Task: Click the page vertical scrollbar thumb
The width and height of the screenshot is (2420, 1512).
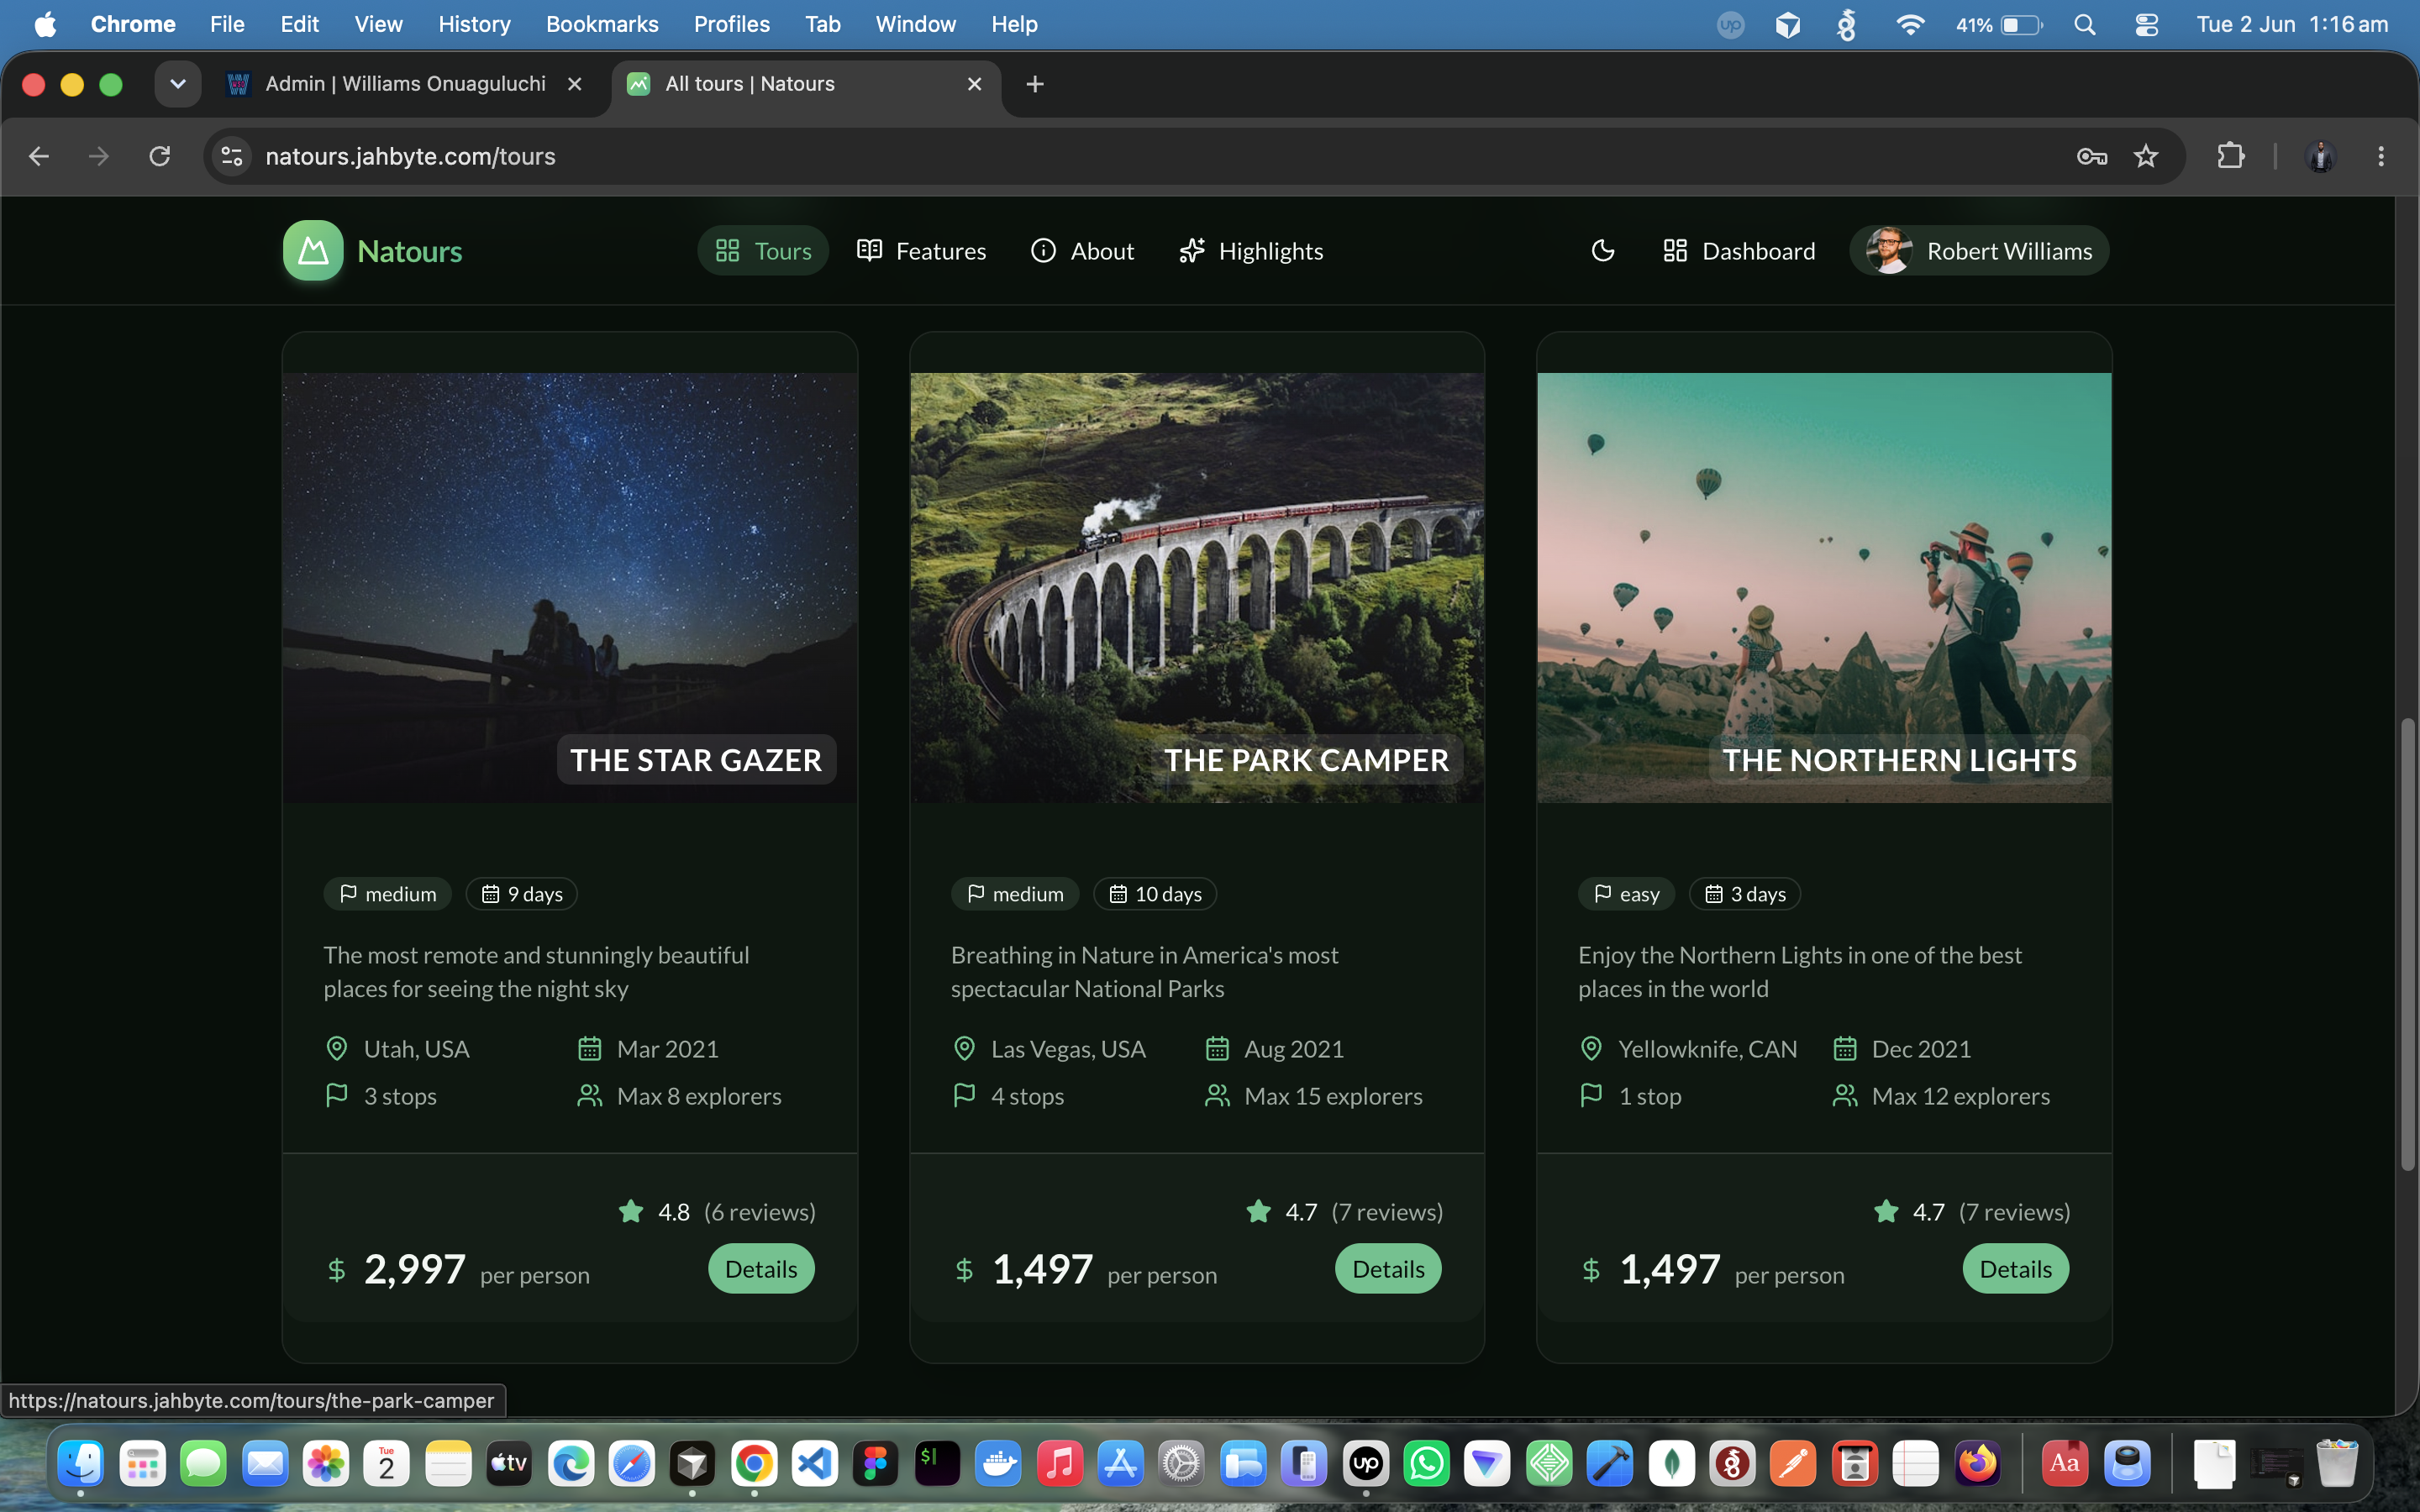Action: point(2408,944)
